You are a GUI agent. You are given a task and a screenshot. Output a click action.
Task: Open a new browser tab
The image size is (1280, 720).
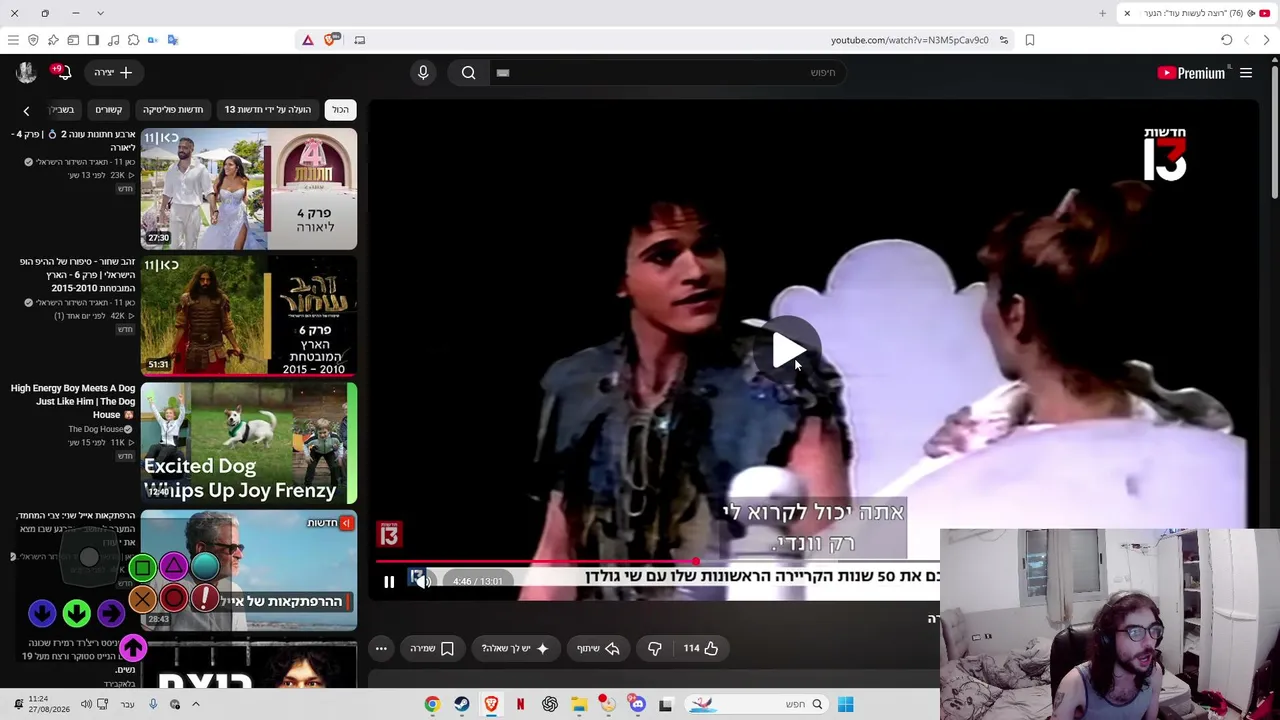point(1102,13)
